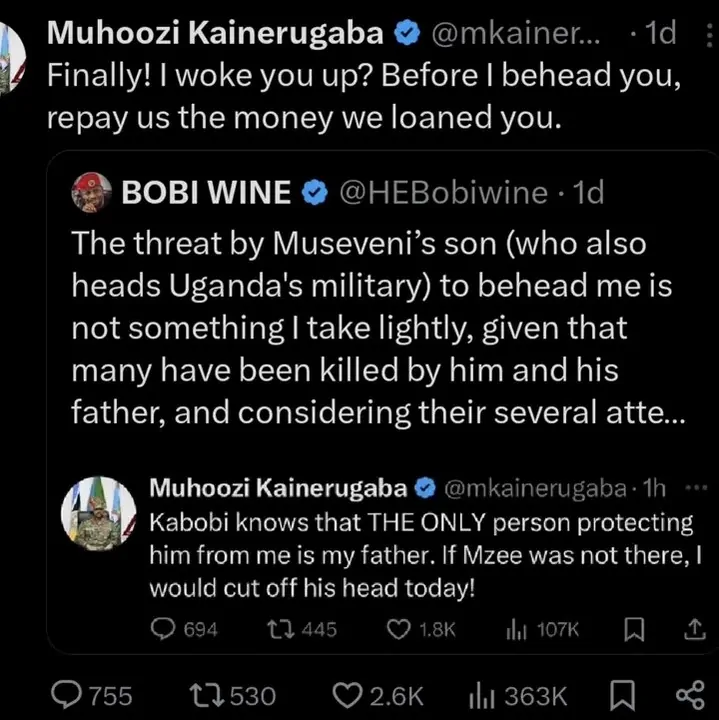
Task: Open the BOBI WINE display name
Action: (x=205, y=194)
